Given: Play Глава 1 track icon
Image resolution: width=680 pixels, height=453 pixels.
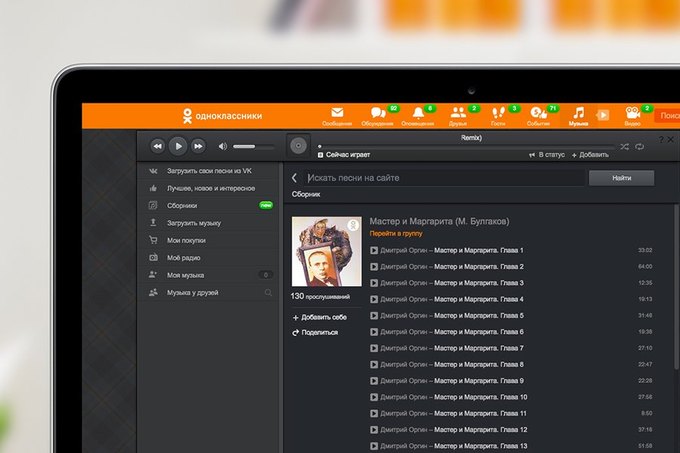Looking at the screenshot, I should pyautogui.click(x=374, y=250).
